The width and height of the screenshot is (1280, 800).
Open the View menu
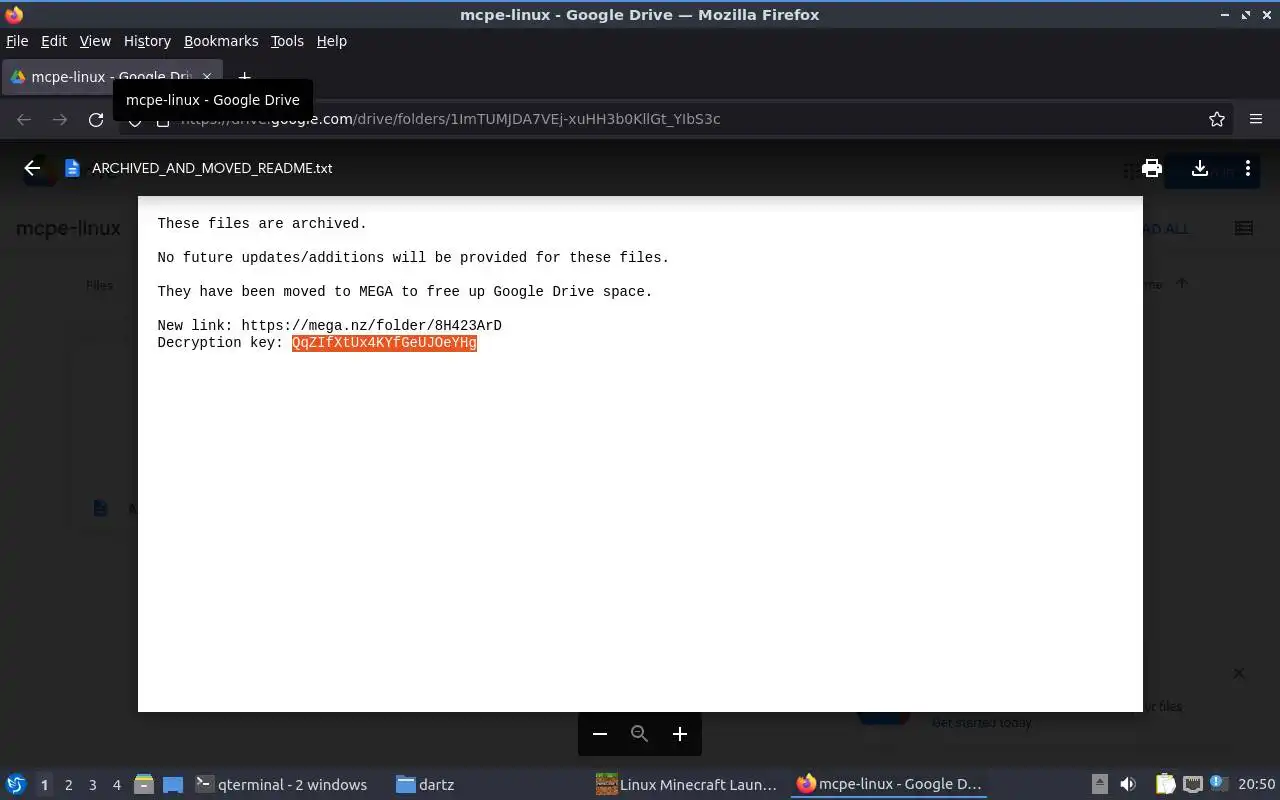(x=95, y=41)
